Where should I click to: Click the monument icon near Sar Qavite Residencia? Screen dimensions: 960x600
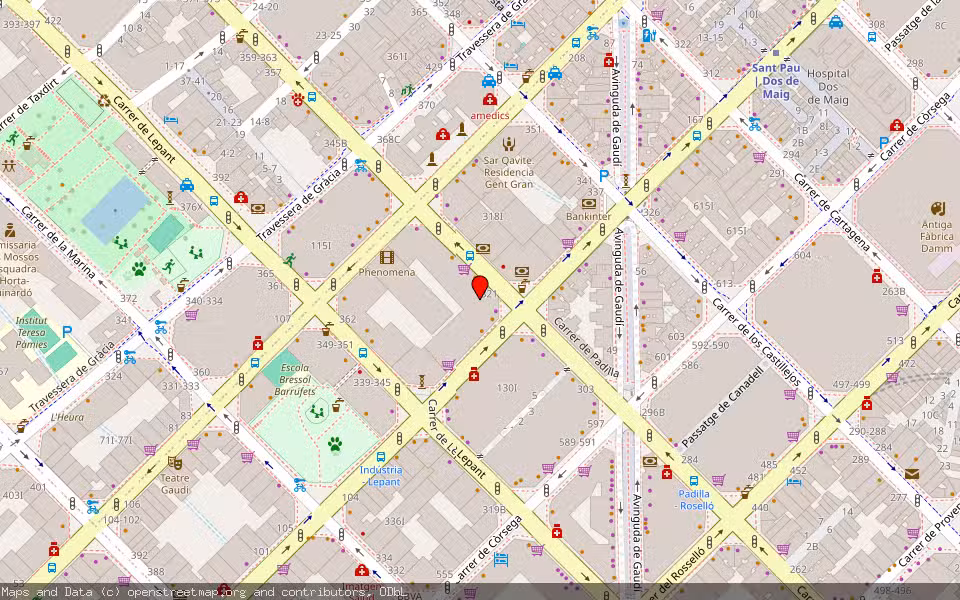pos(461,133)
